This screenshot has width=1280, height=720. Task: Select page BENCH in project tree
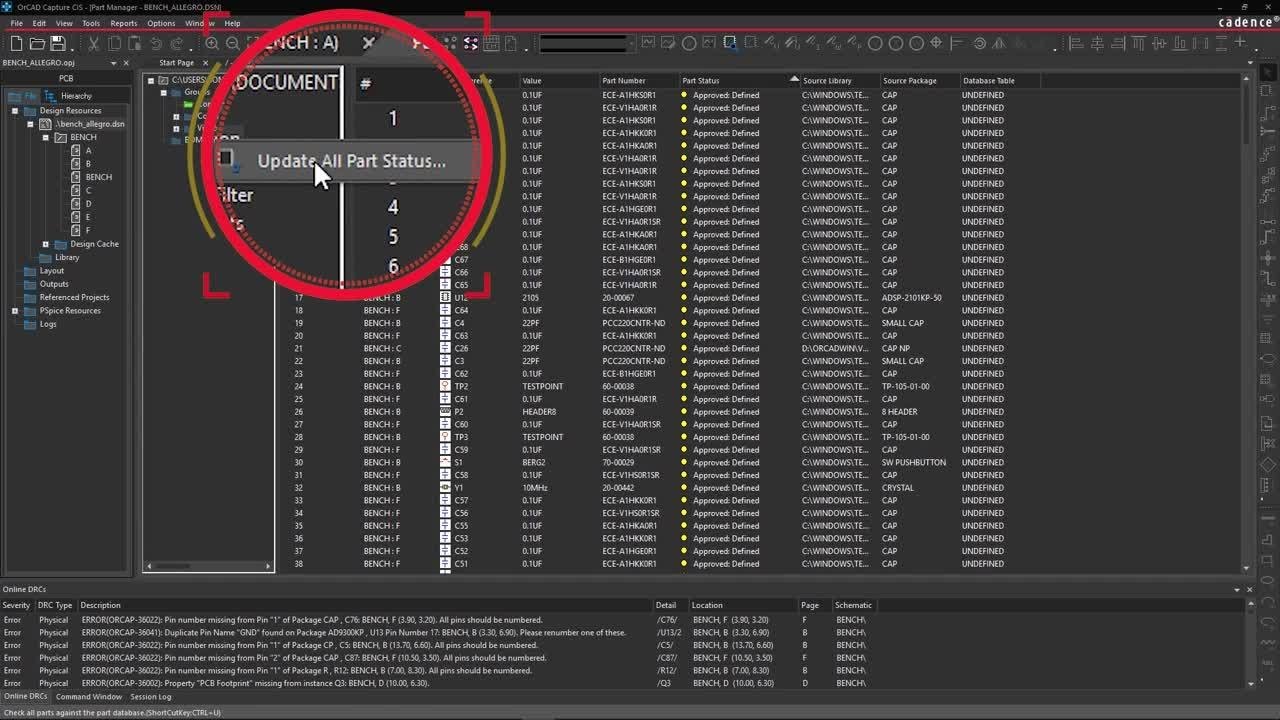pos(99,177)
